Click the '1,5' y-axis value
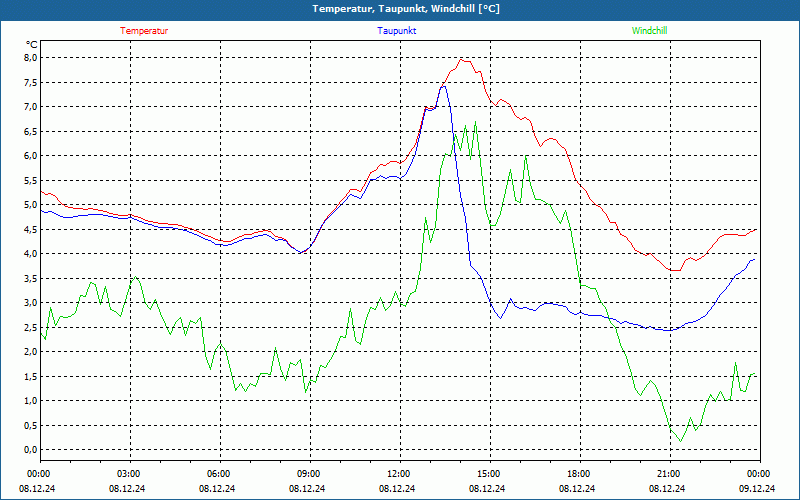Viewport: 800px width, 500px height. click(x=32, y=376)
